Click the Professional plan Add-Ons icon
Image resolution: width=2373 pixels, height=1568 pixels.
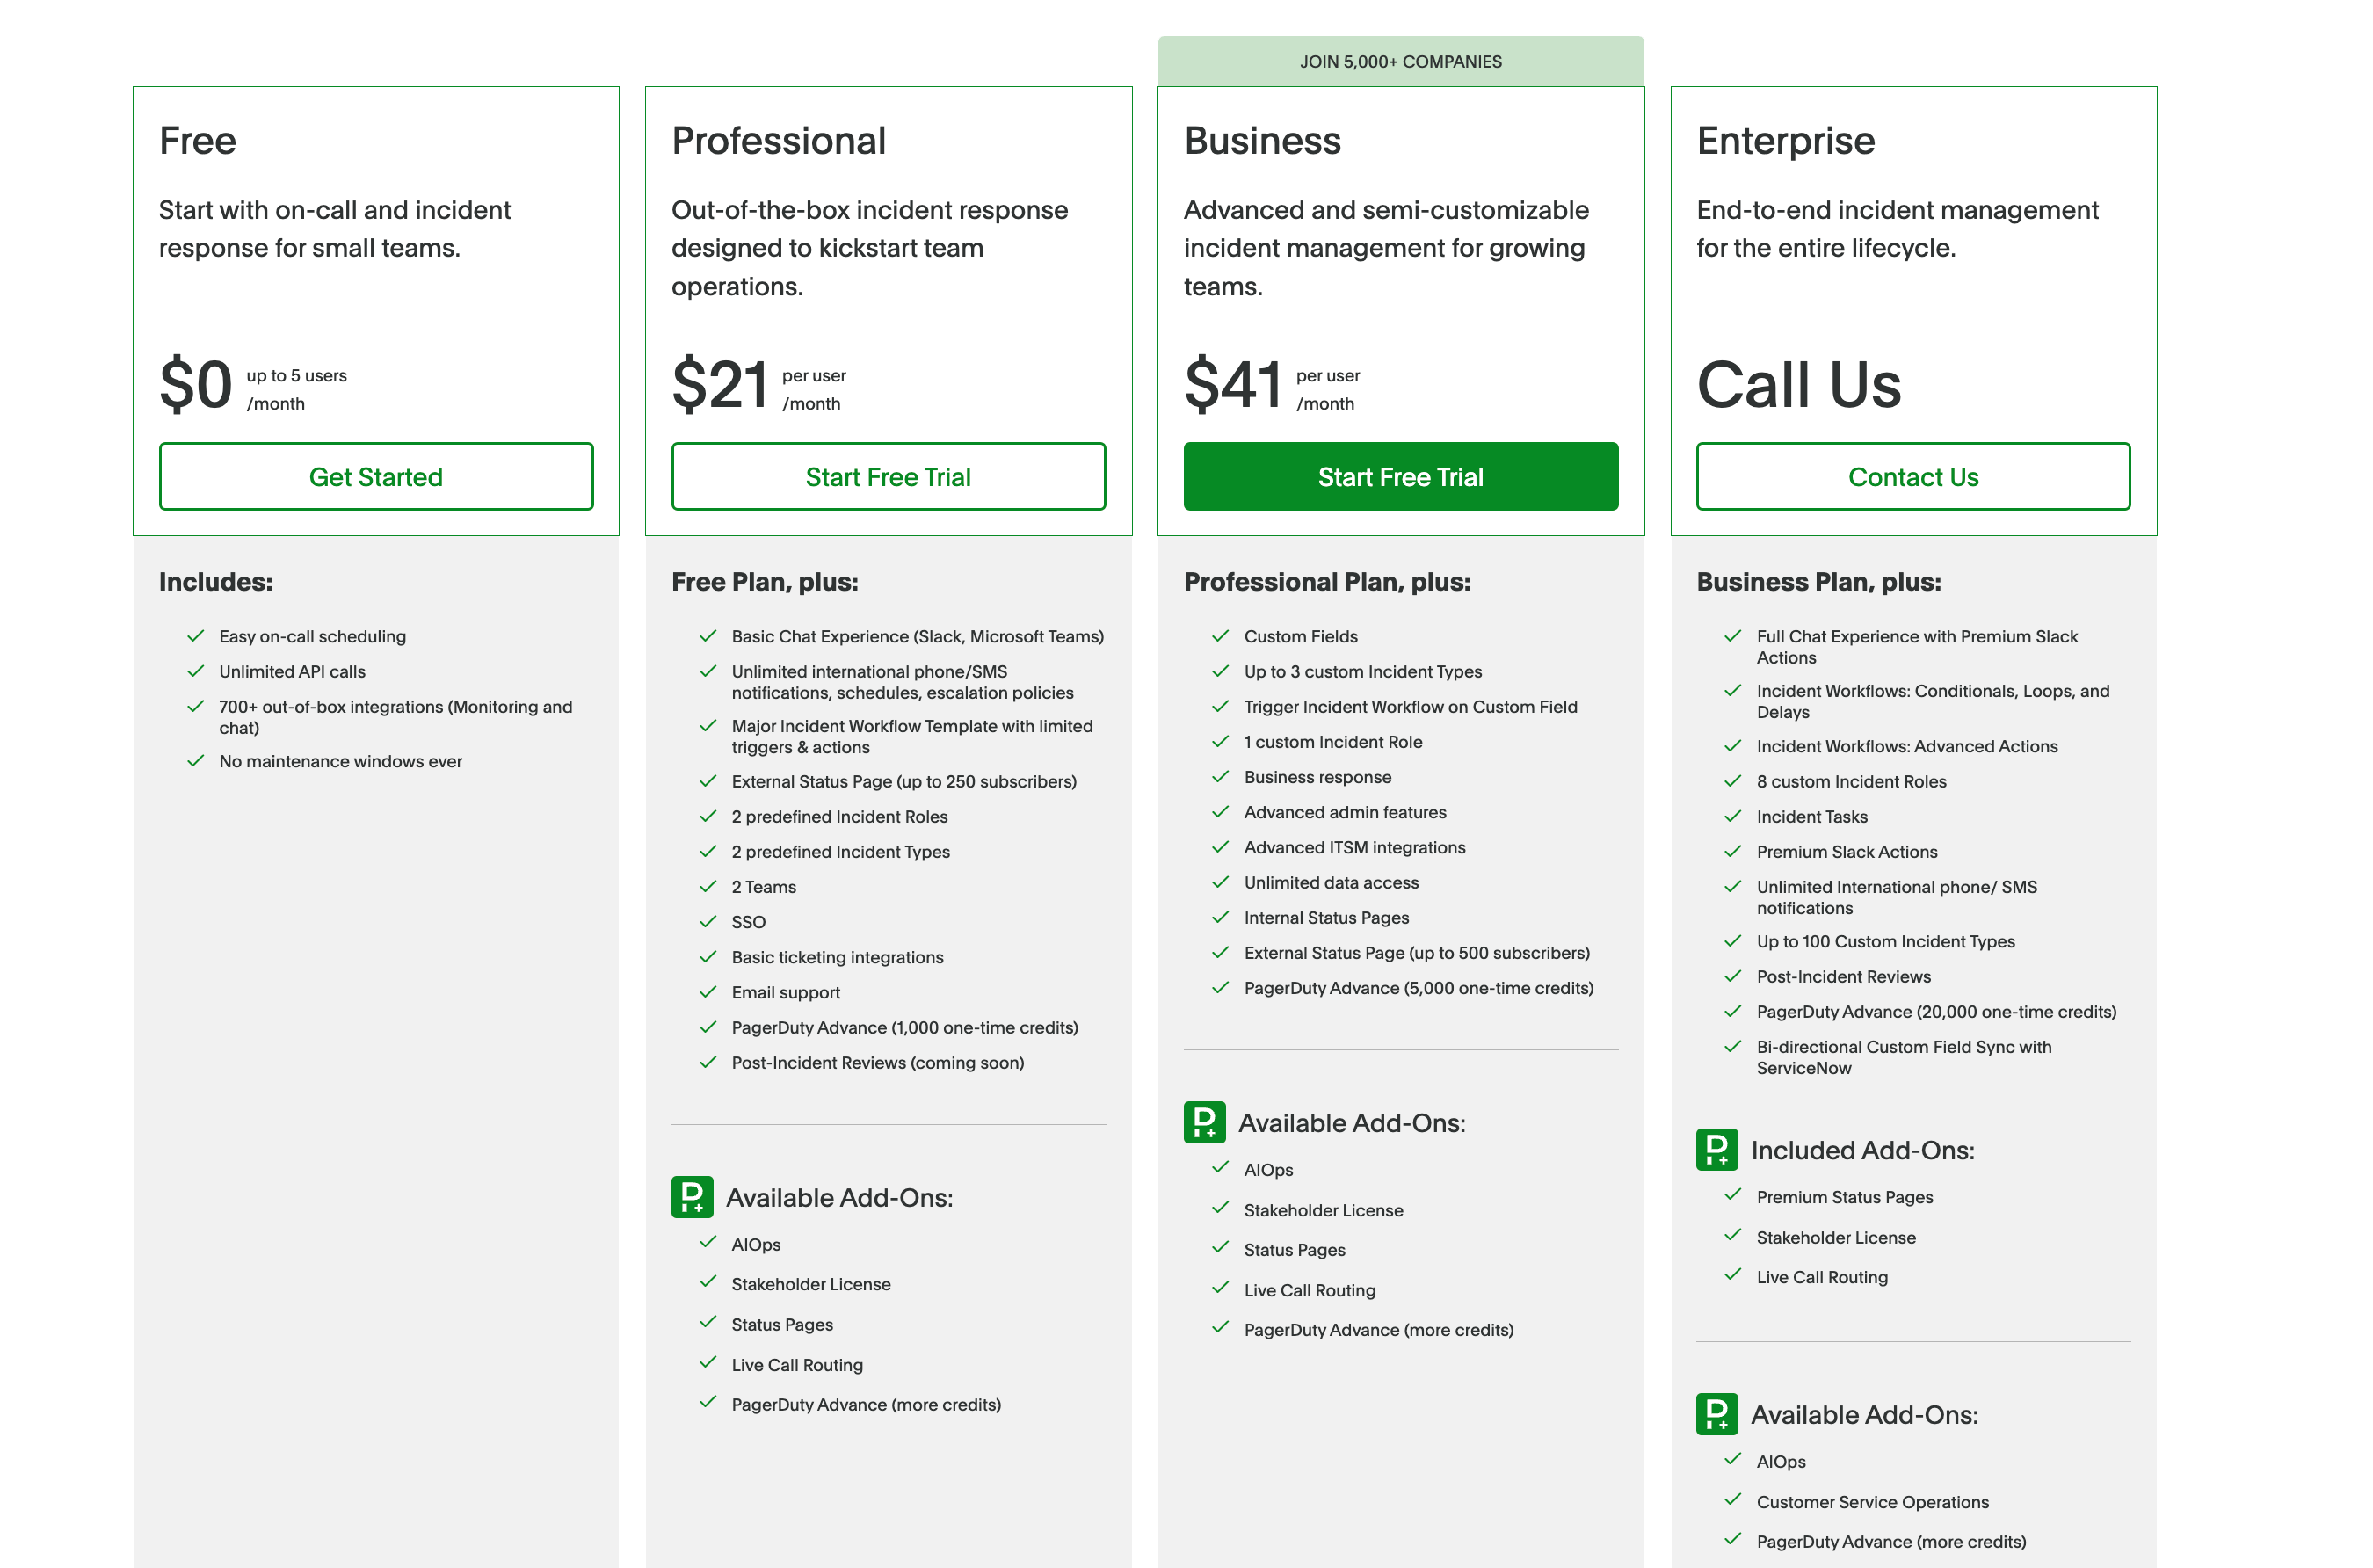point(691,1197)
